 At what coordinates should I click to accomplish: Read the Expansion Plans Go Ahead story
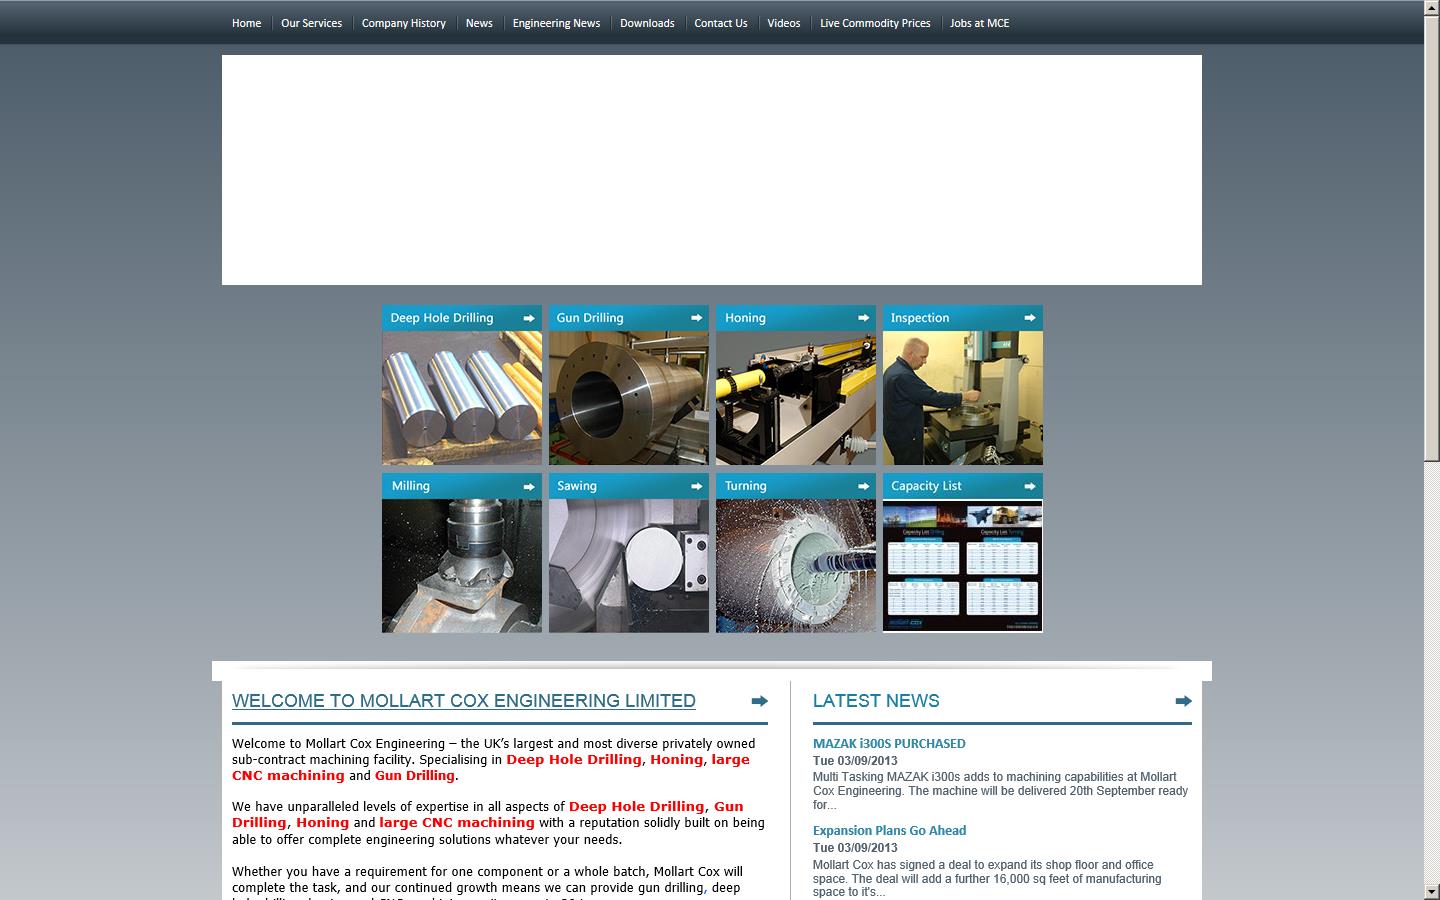[x=889, y=830]
